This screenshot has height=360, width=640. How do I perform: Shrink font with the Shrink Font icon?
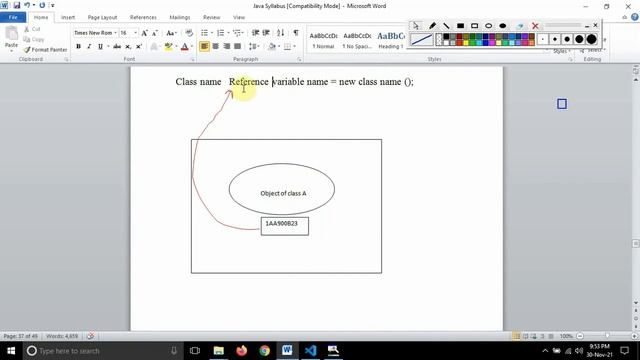(155, 33)
